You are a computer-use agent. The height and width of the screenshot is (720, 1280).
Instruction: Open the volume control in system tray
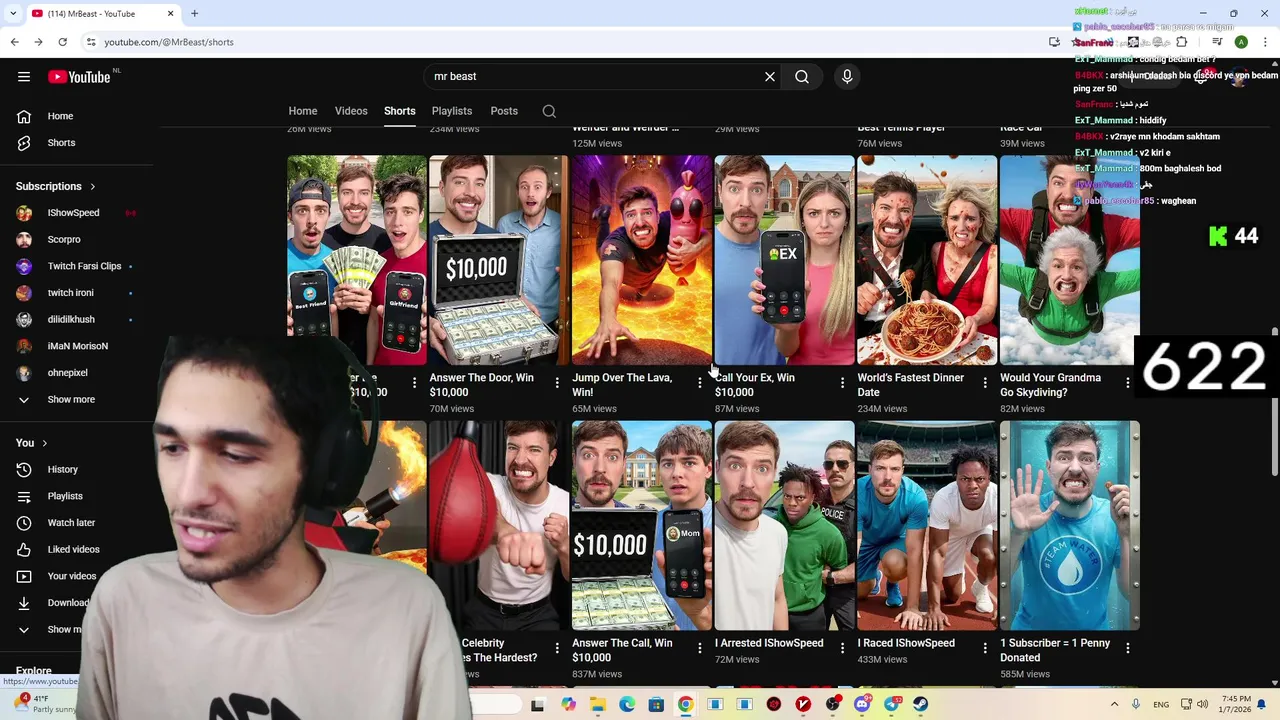coord(1202,704)
